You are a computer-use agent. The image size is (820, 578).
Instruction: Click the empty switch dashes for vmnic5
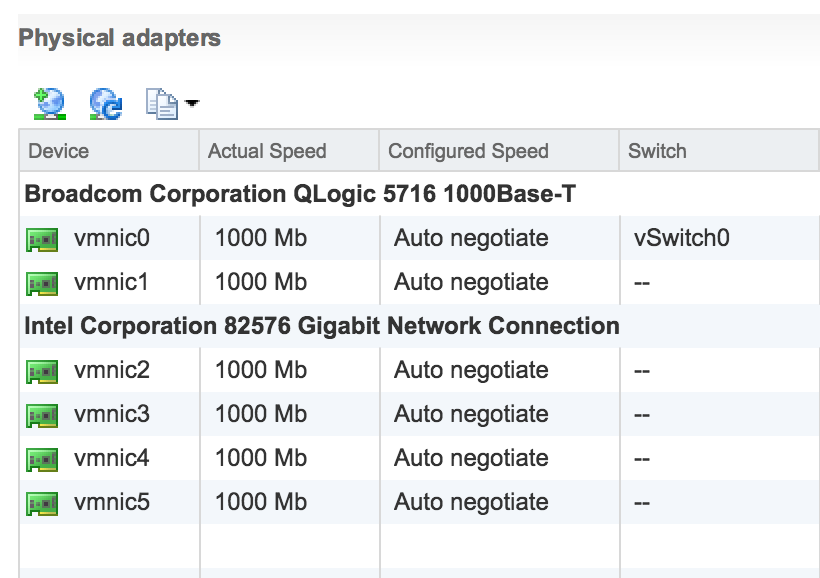(642, 503)
